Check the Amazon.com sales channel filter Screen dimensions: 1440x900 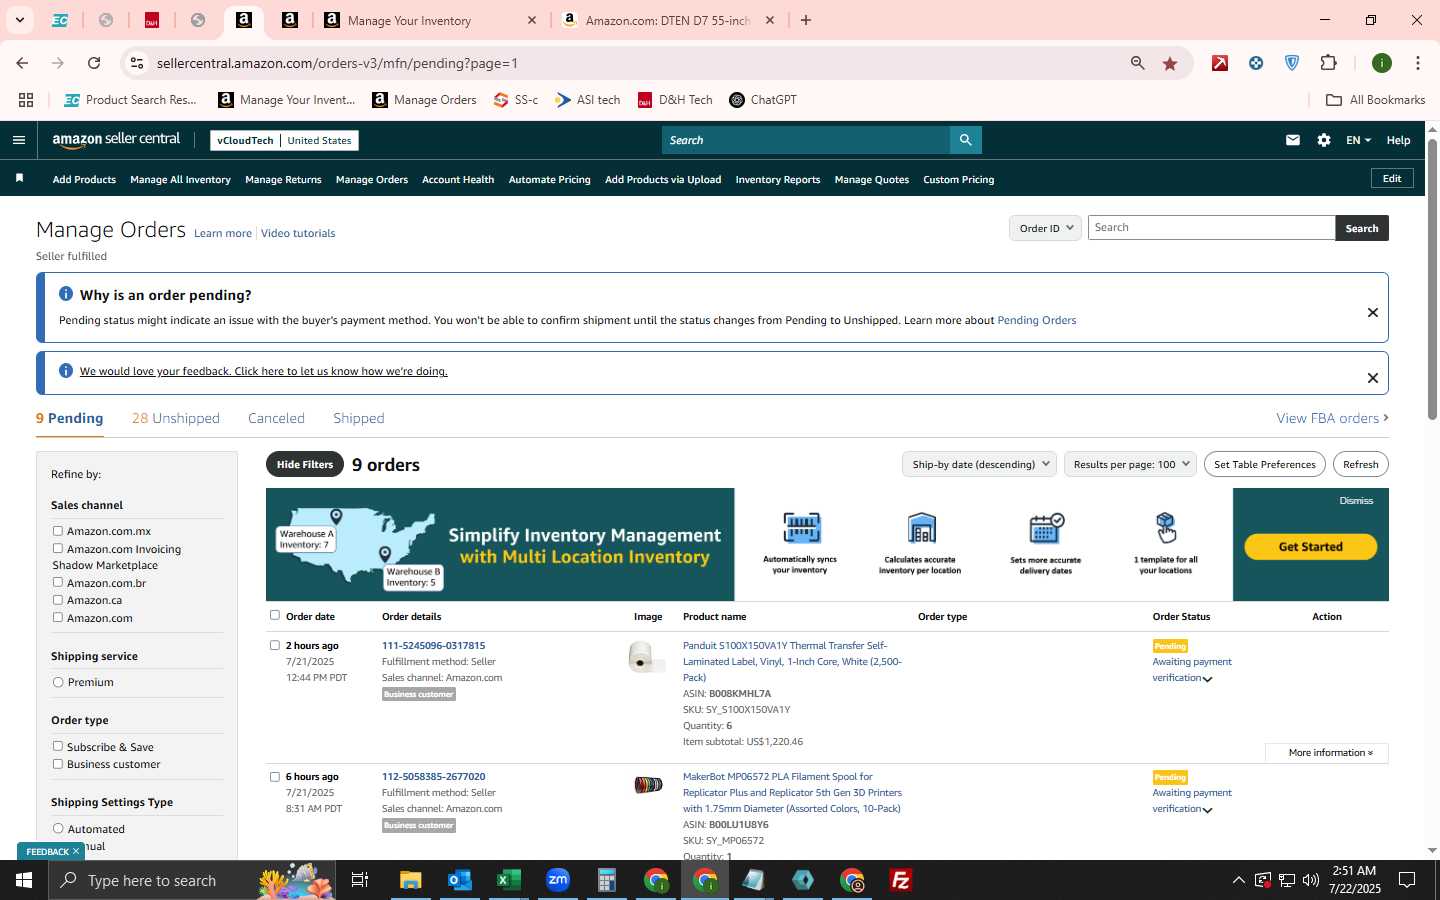point(58,617)
